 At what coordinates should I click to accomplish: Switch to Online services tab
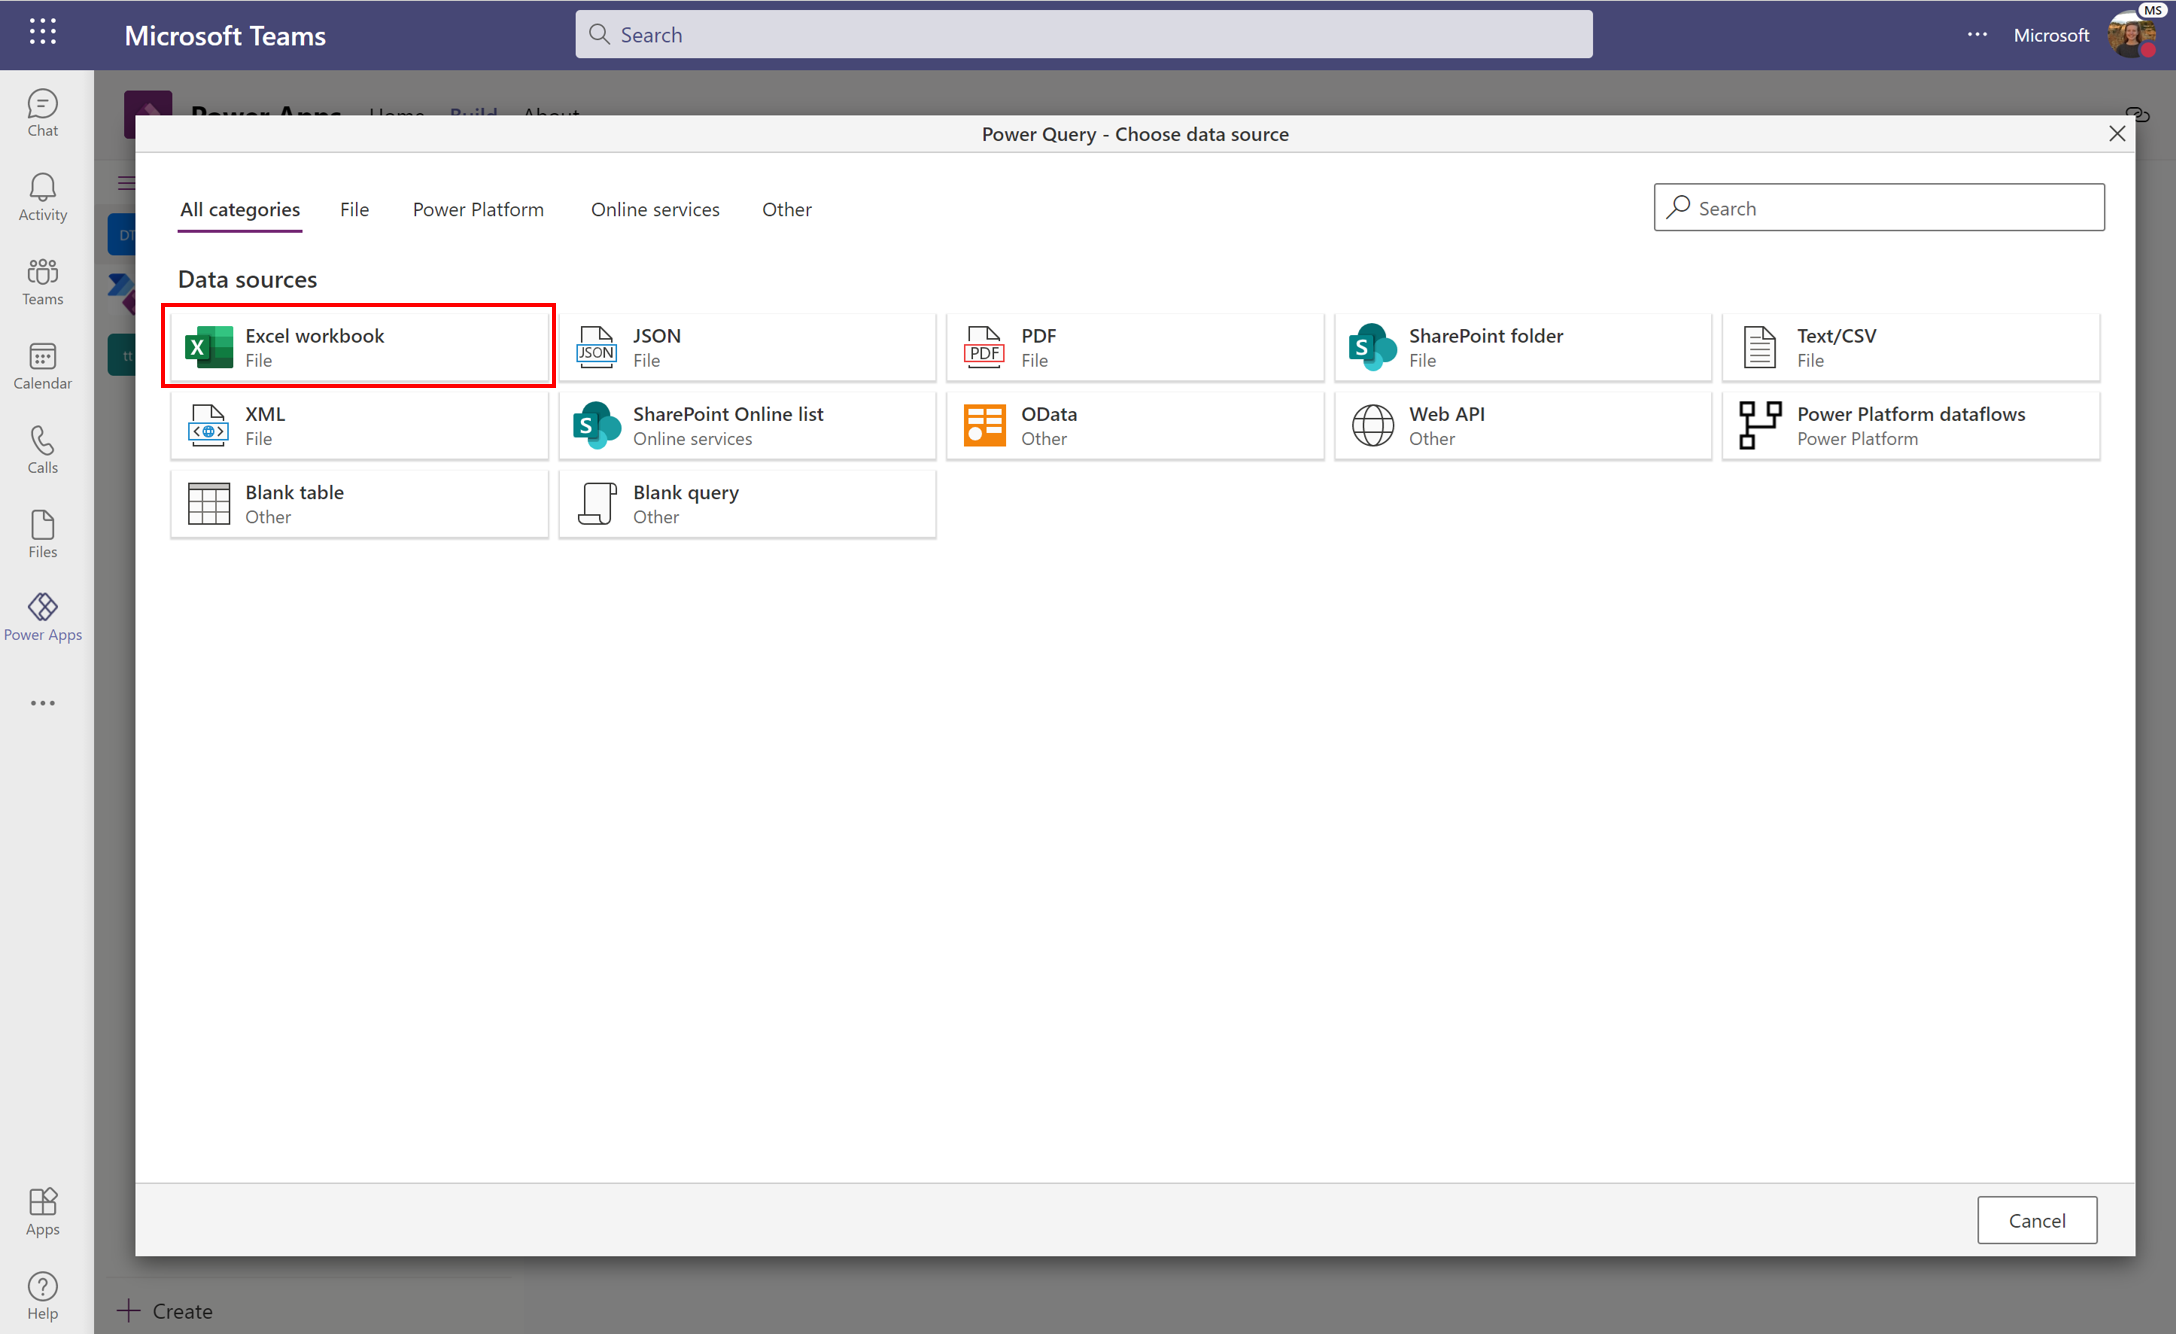point(654,208)
